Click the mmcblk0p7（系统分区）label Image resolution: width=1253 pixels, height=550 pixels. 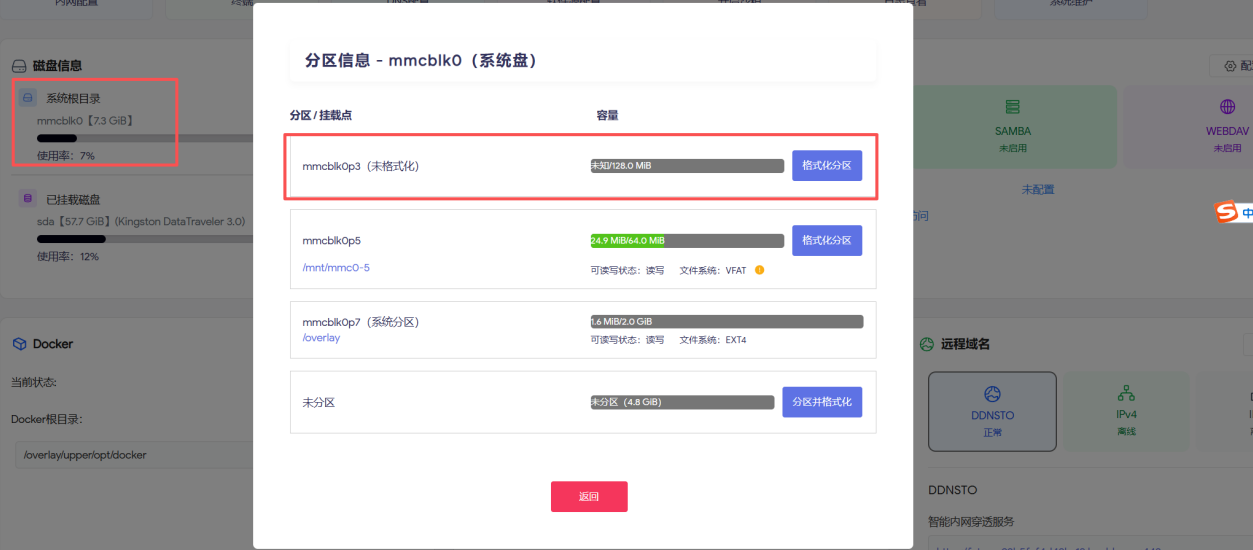coord(361,322)
